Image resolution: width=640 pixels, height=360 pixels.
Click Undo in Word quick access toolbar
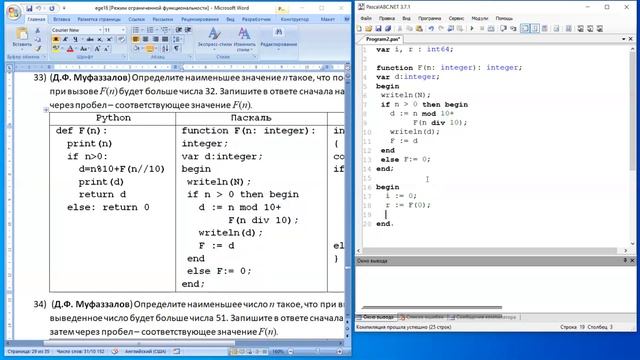pos(38,8)
